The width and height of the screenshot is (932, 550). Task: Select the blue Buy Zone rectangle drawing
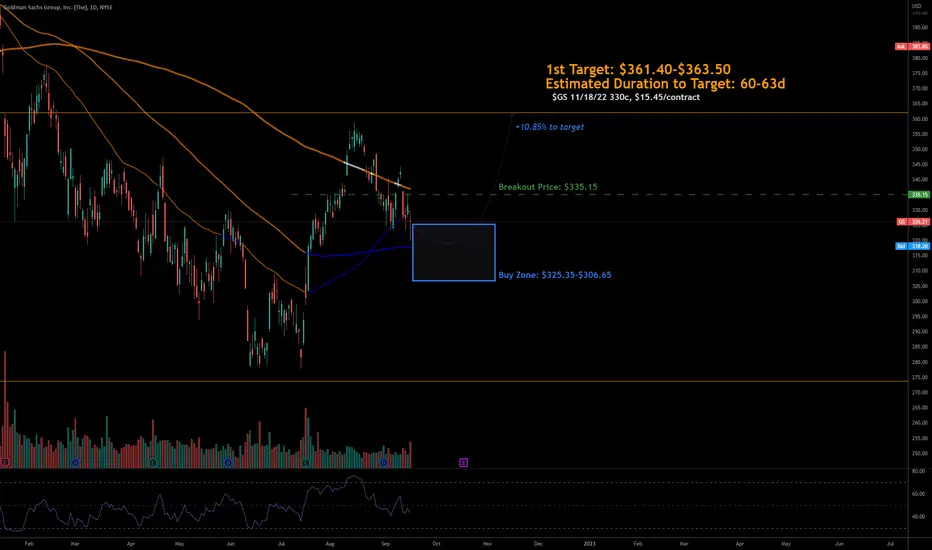tap(454, 252)
